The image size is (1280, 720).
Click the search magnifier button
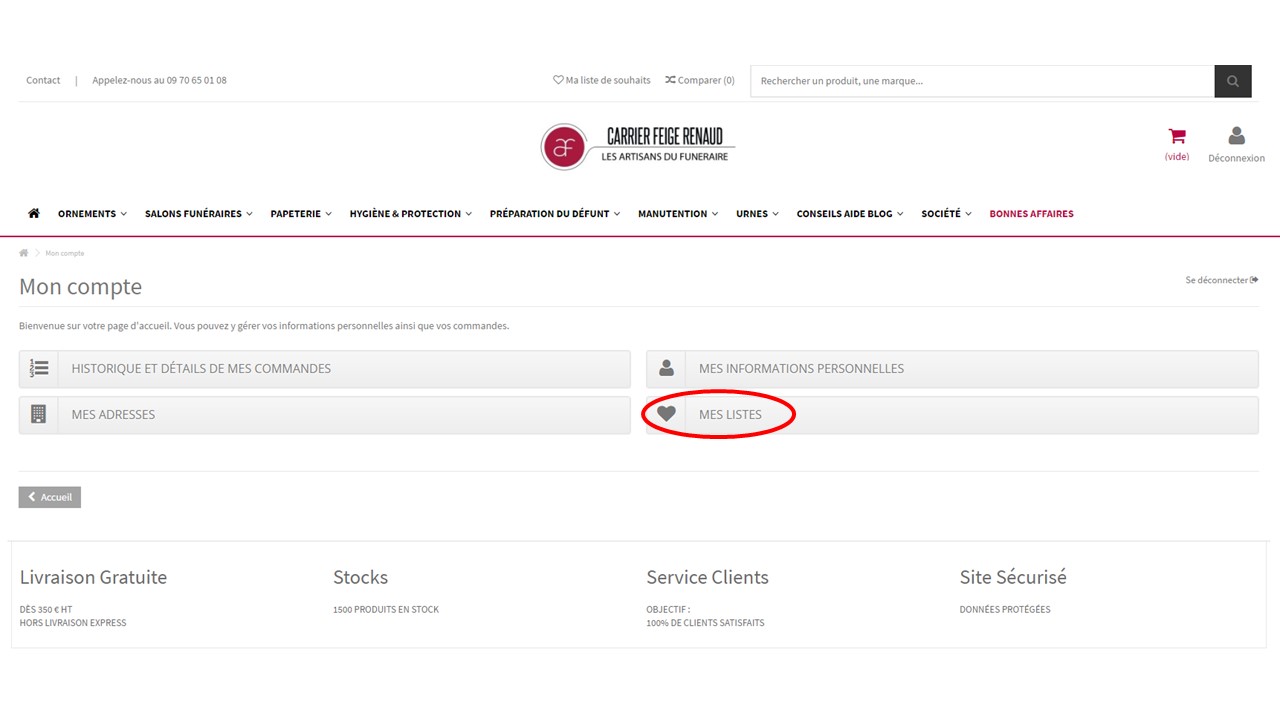coord(1233,81)
